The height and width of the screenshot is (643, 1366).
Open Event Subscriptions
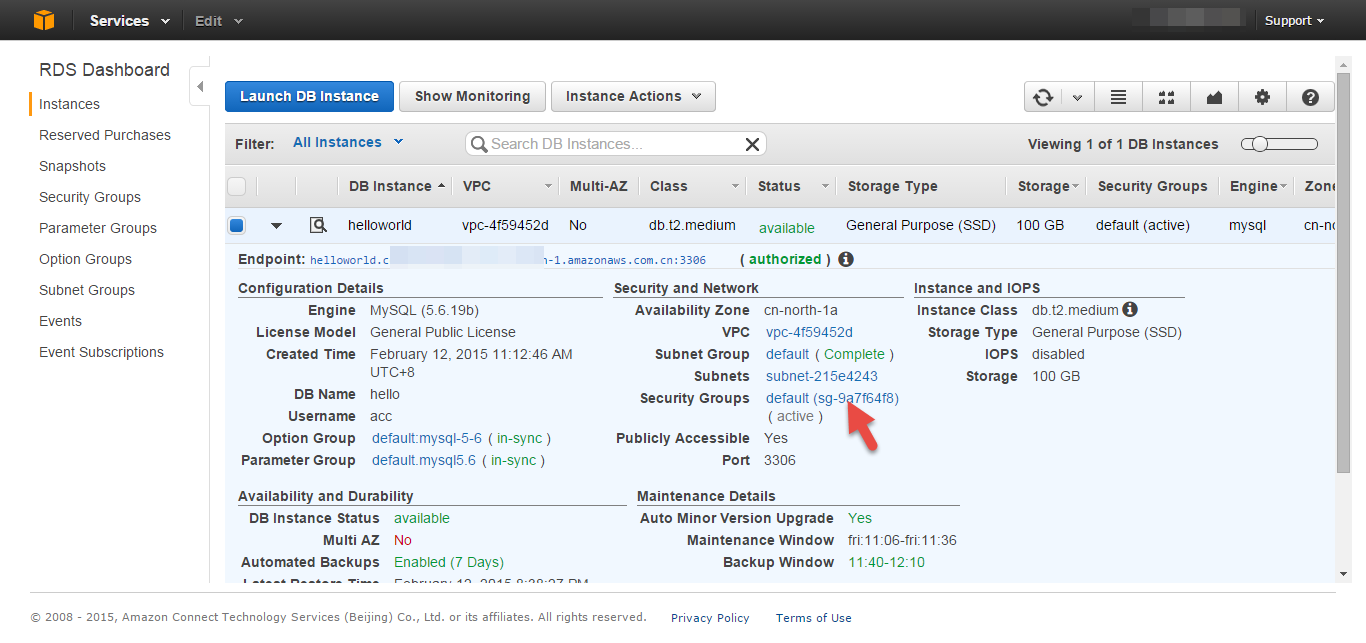tap(101, 352)
